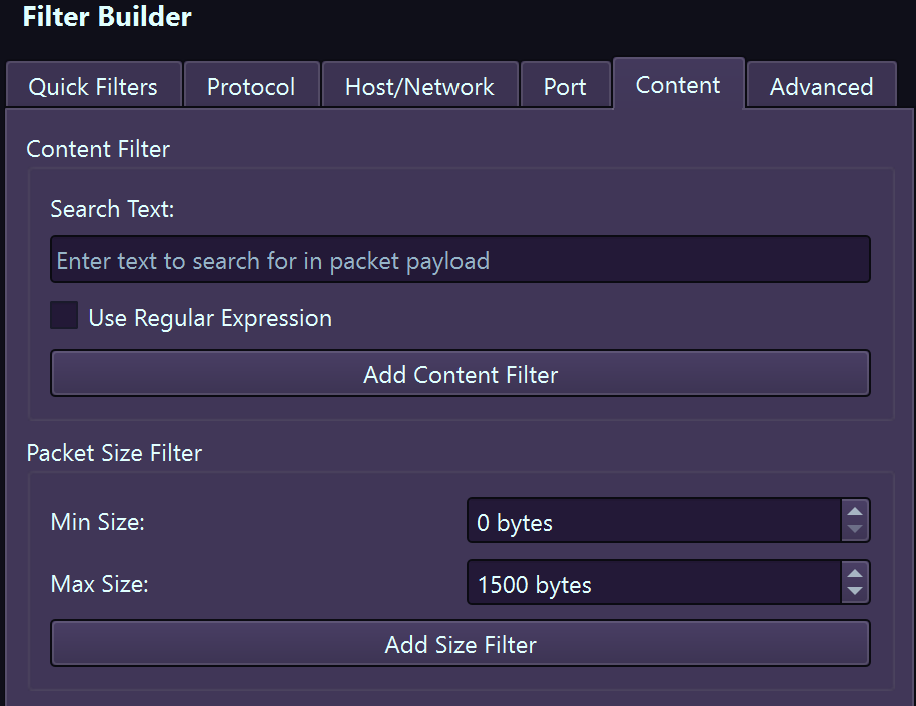Enable the Use Regular Expression checkbox

point(63,315)
